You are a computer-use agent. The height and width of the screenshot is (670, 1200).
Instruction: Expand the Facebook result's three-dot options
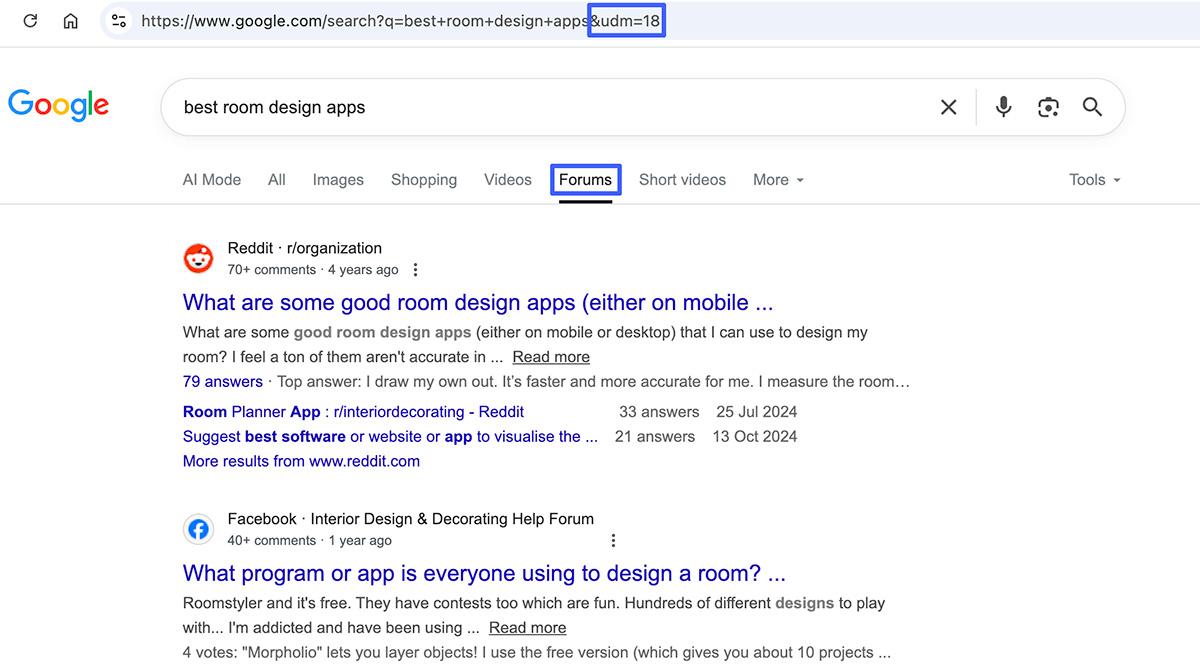click(613, 540)
